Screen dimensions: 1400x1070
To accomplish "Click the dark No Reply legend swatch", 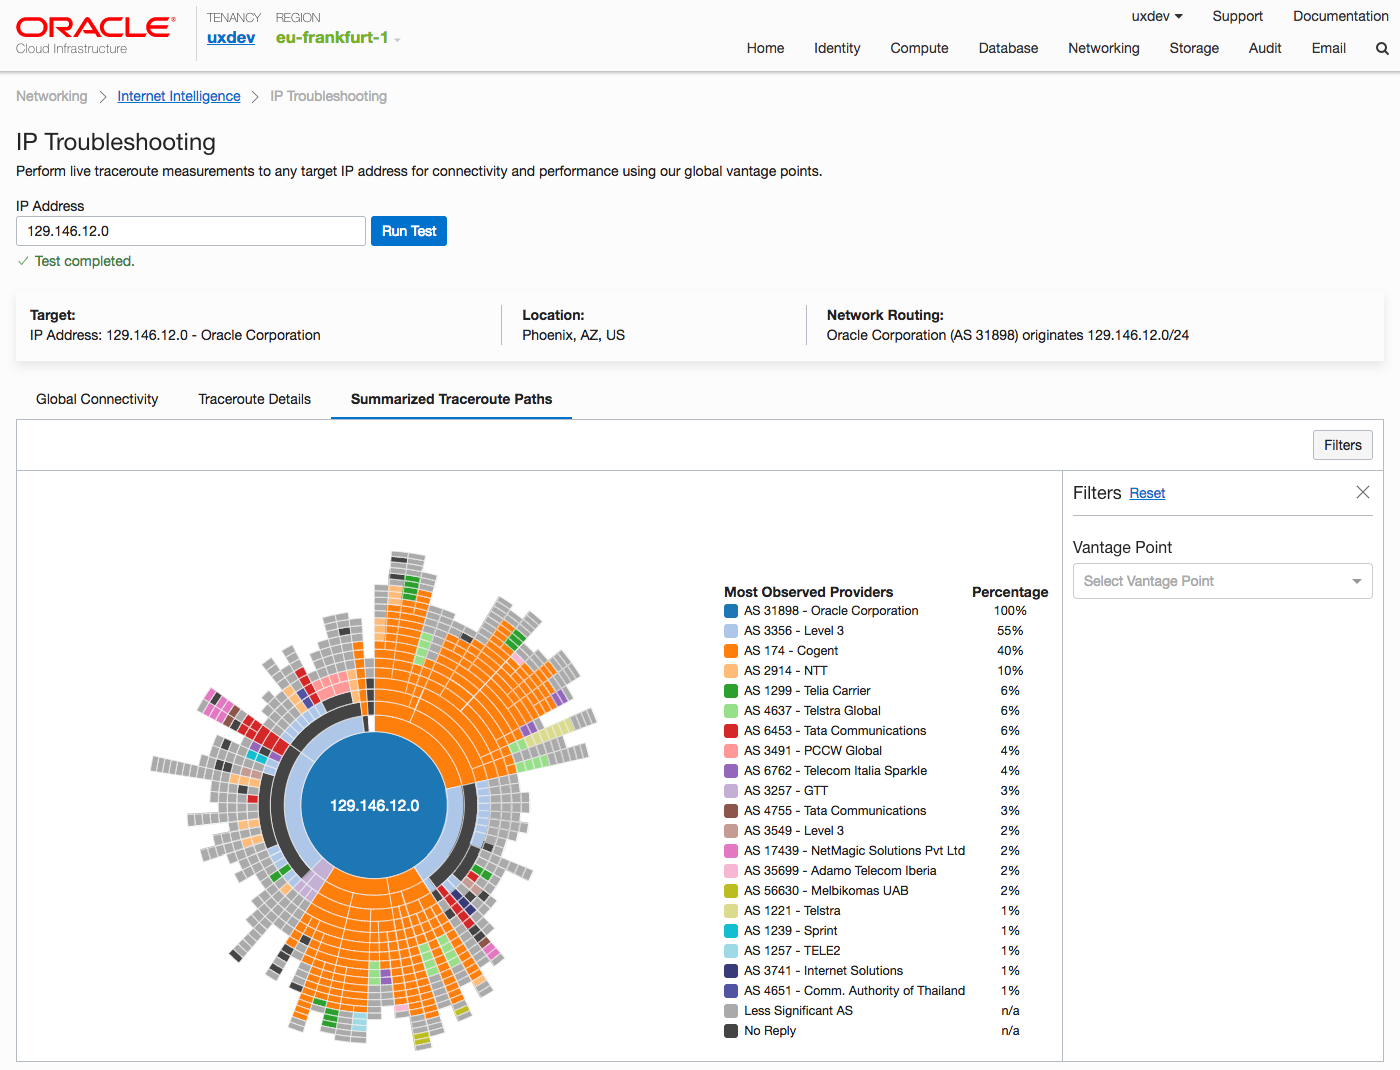I will click(731, 1031).
